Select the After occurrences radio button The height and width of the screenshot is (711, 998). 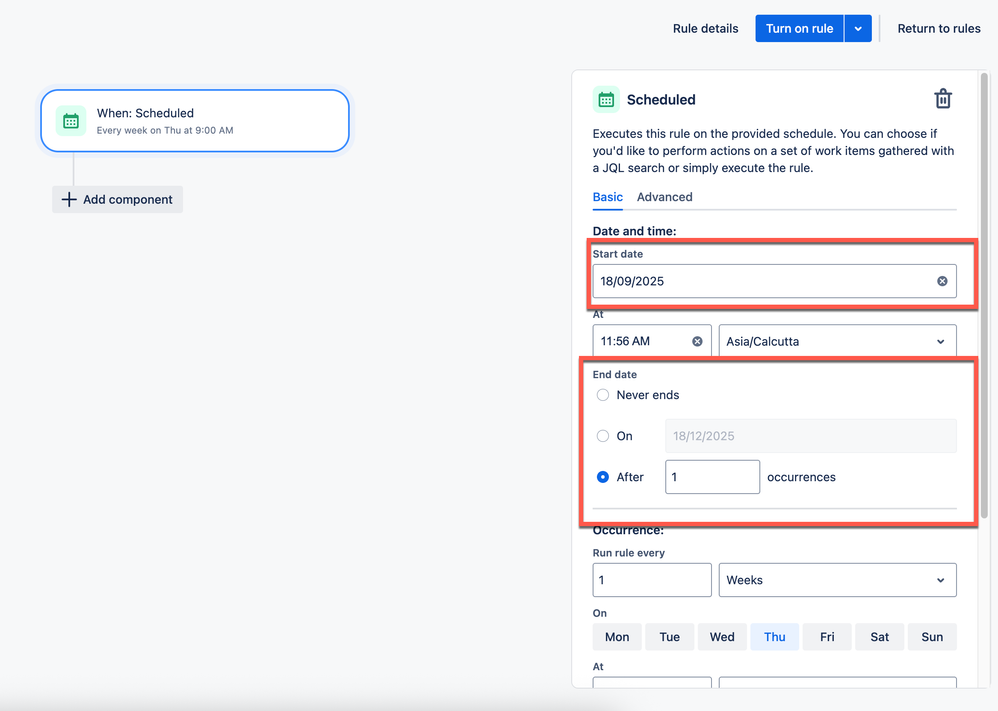pyautogui.click(x=603, y=477)
